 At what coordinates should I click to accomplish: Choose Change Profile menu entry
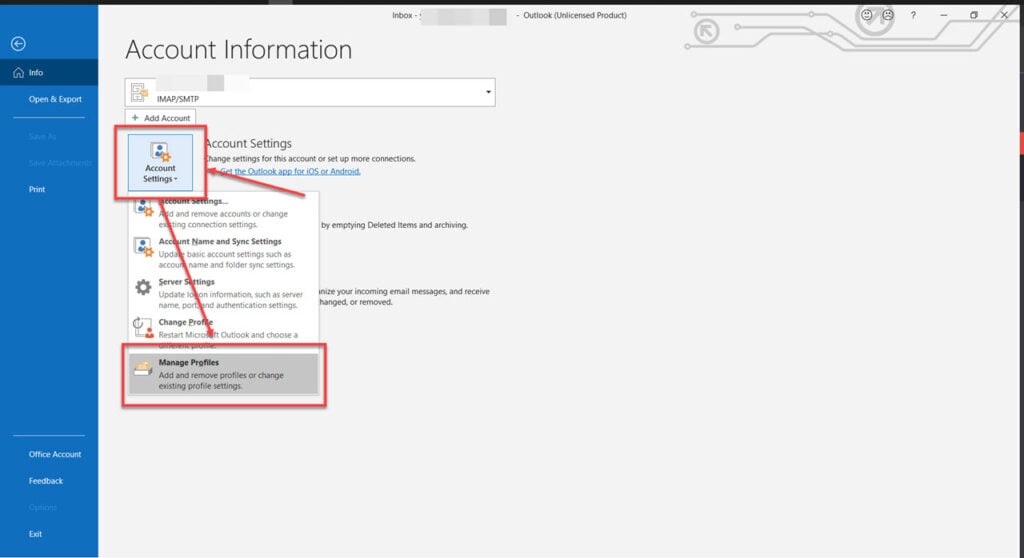pyautogui.click(x=224, y=333)
